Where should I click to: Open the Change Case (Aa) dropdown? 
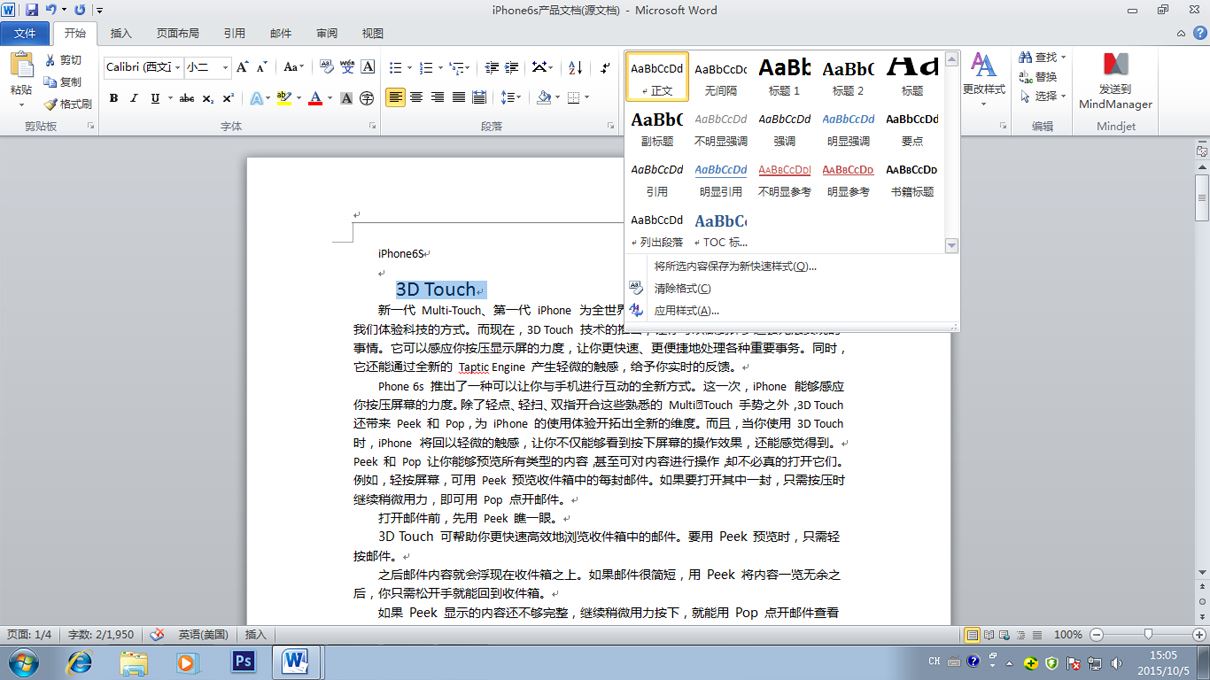(x=294, y=67)
